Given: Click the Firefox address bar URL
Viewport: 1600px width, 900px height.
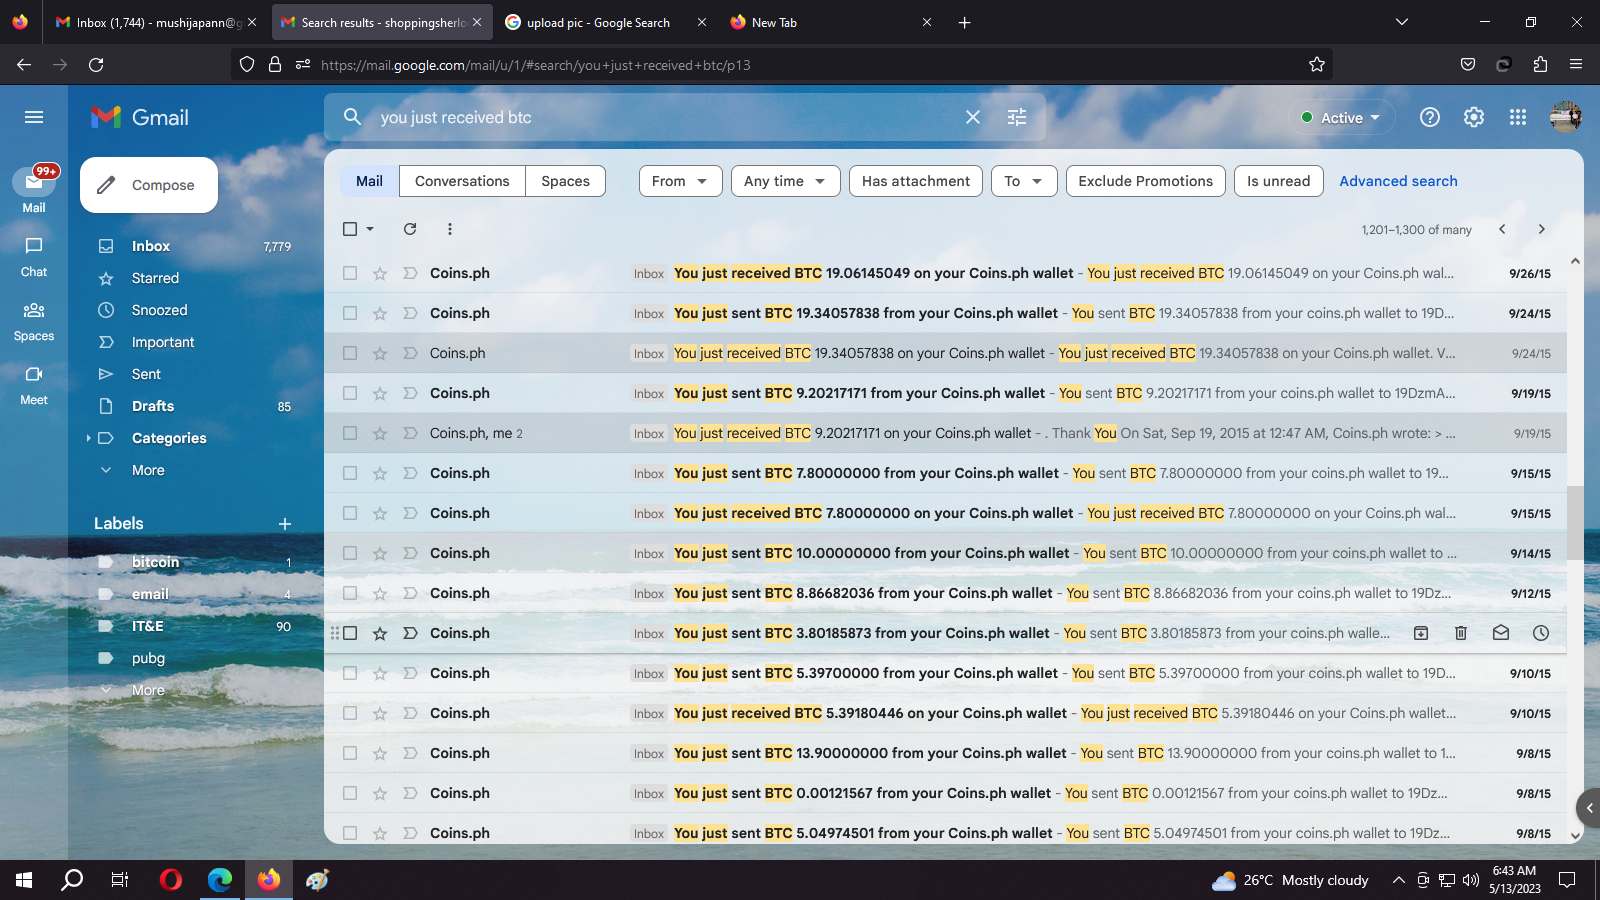Looking at the screenshot, I should click(x=536, y=65).
